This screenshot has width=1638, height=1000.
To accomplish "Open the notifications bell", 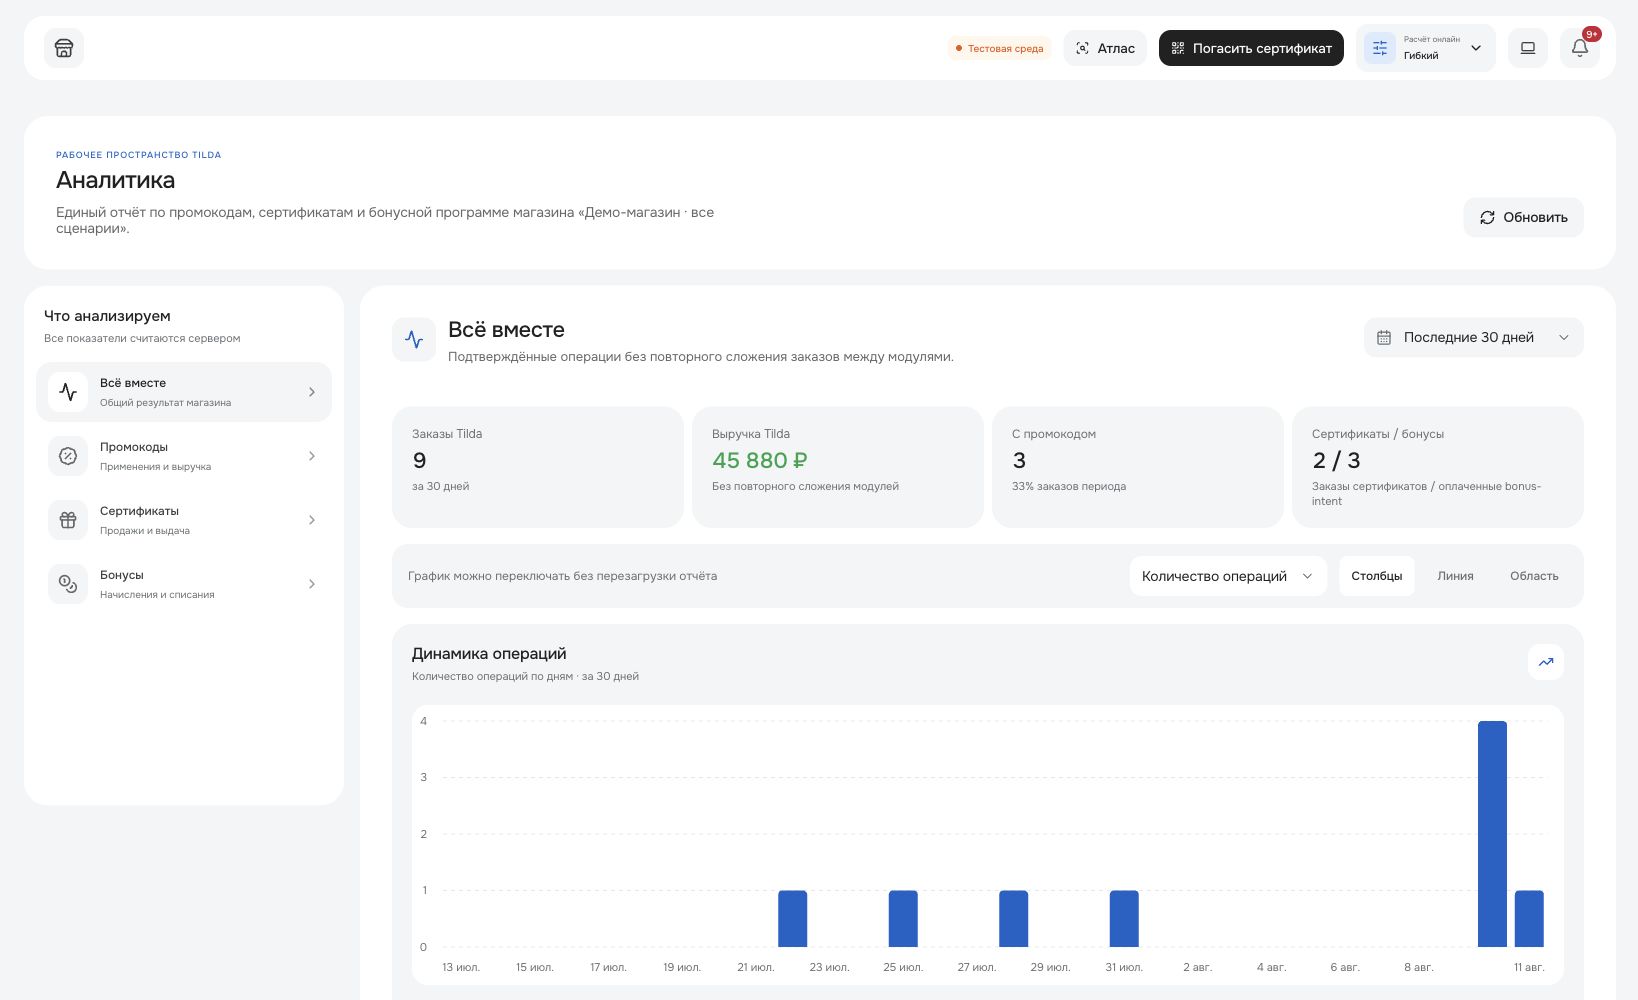I will click(x=1580, y=48).
